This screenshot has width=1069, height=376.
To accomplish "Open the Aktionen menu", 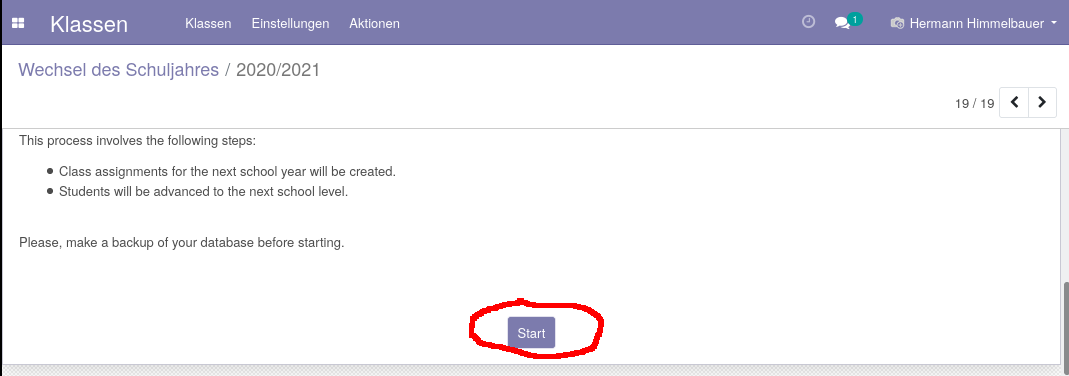I will point(374,23).
